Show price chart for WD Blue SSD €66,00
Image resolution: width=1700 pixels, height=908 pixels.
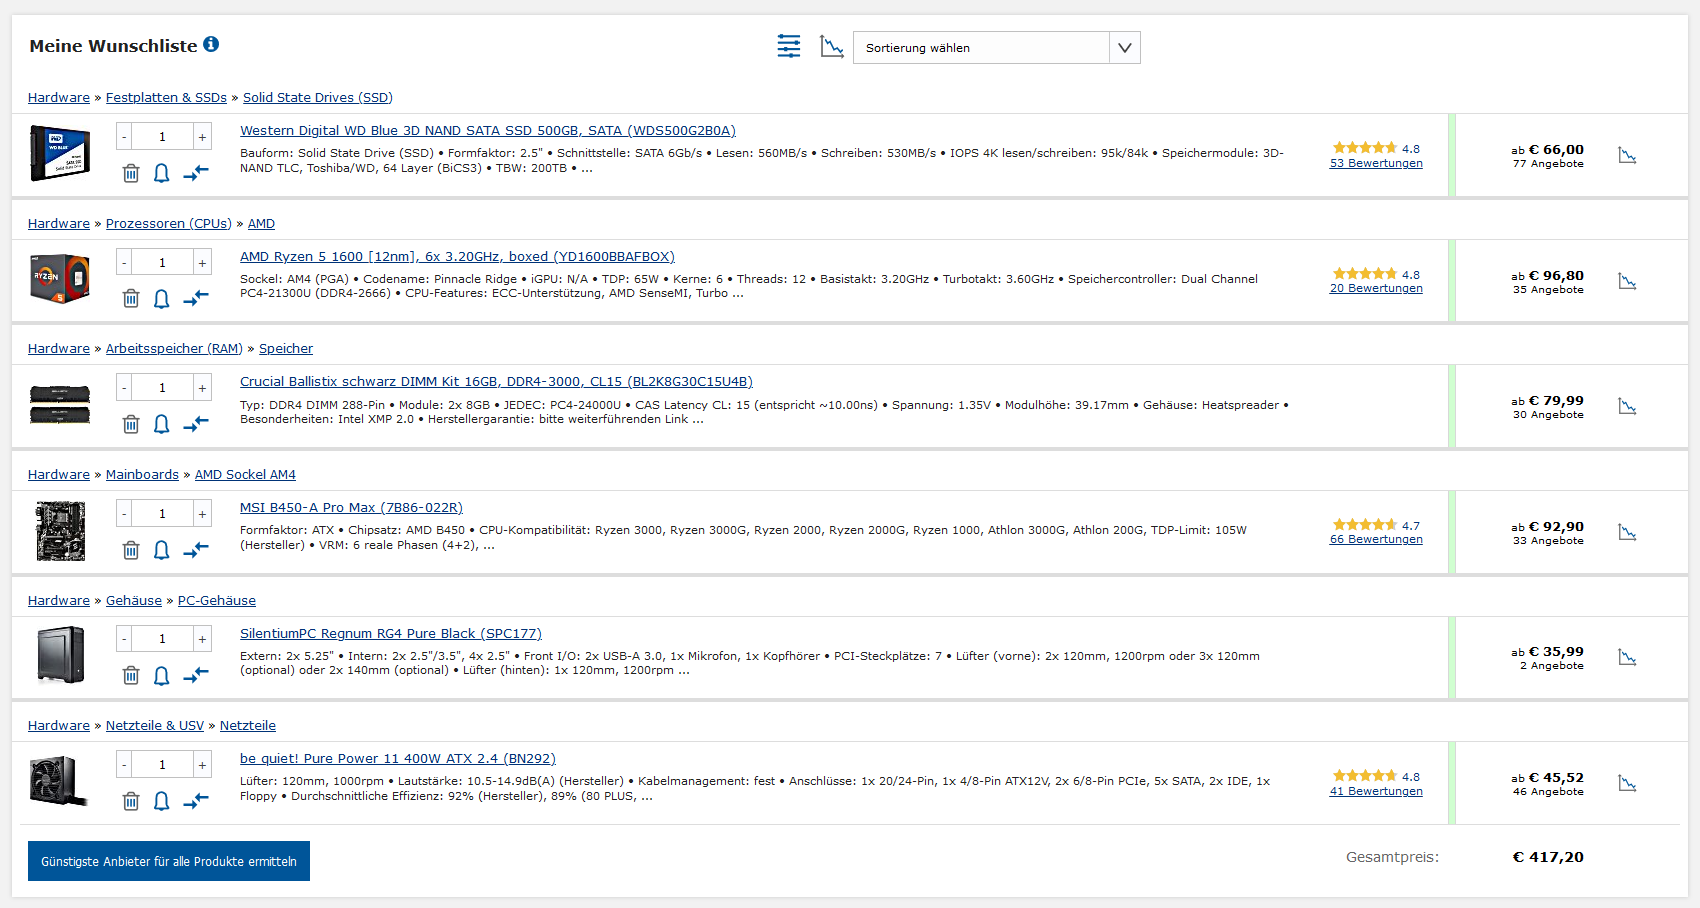1628,155
